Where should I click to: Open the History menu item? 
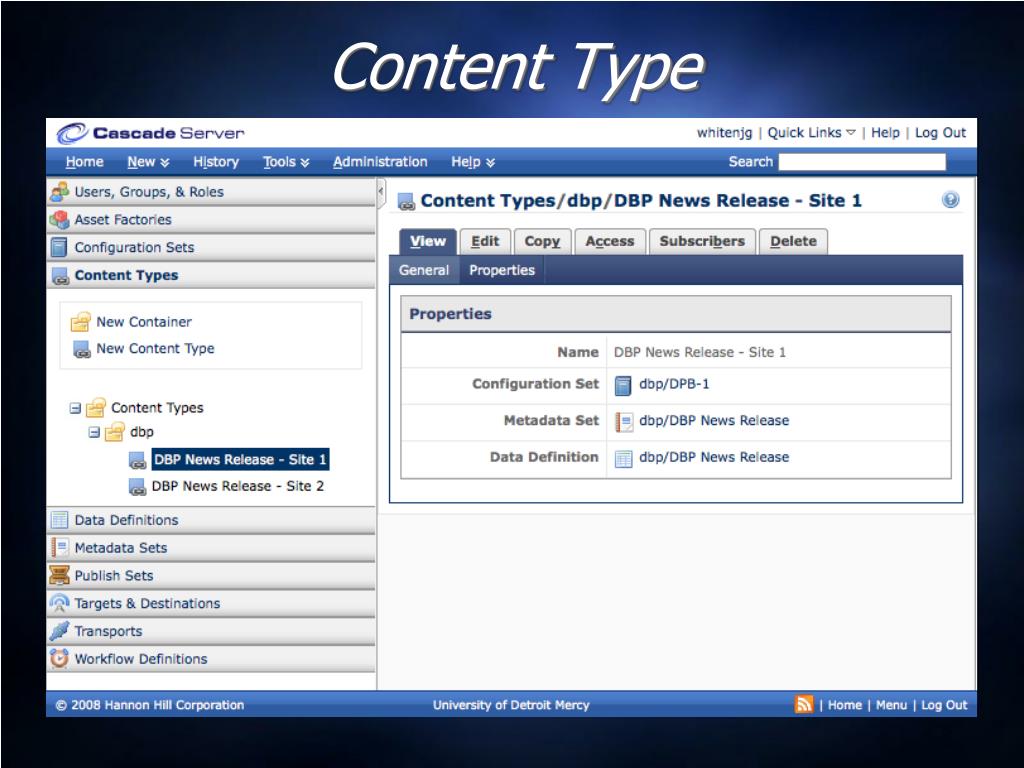pyautogui.click(x=216, y=162)
